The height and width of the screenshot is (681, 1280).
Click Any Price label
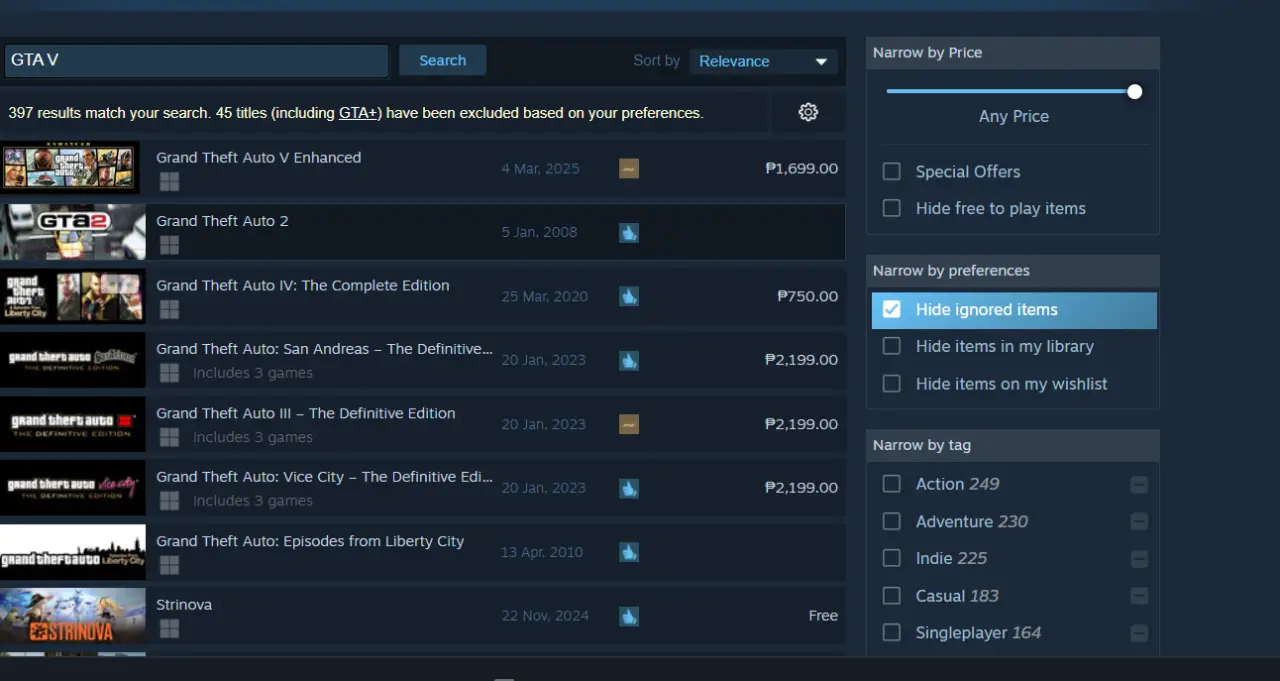1013,116
